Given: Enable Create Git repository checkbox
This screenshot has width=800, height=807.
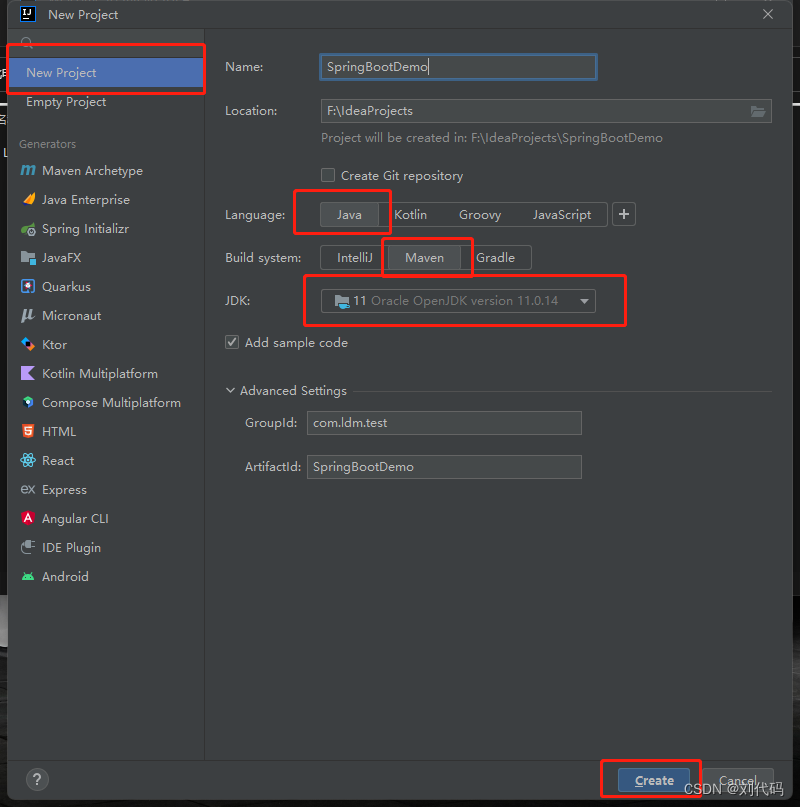Looking at the screenshot, I should point(328,175).
